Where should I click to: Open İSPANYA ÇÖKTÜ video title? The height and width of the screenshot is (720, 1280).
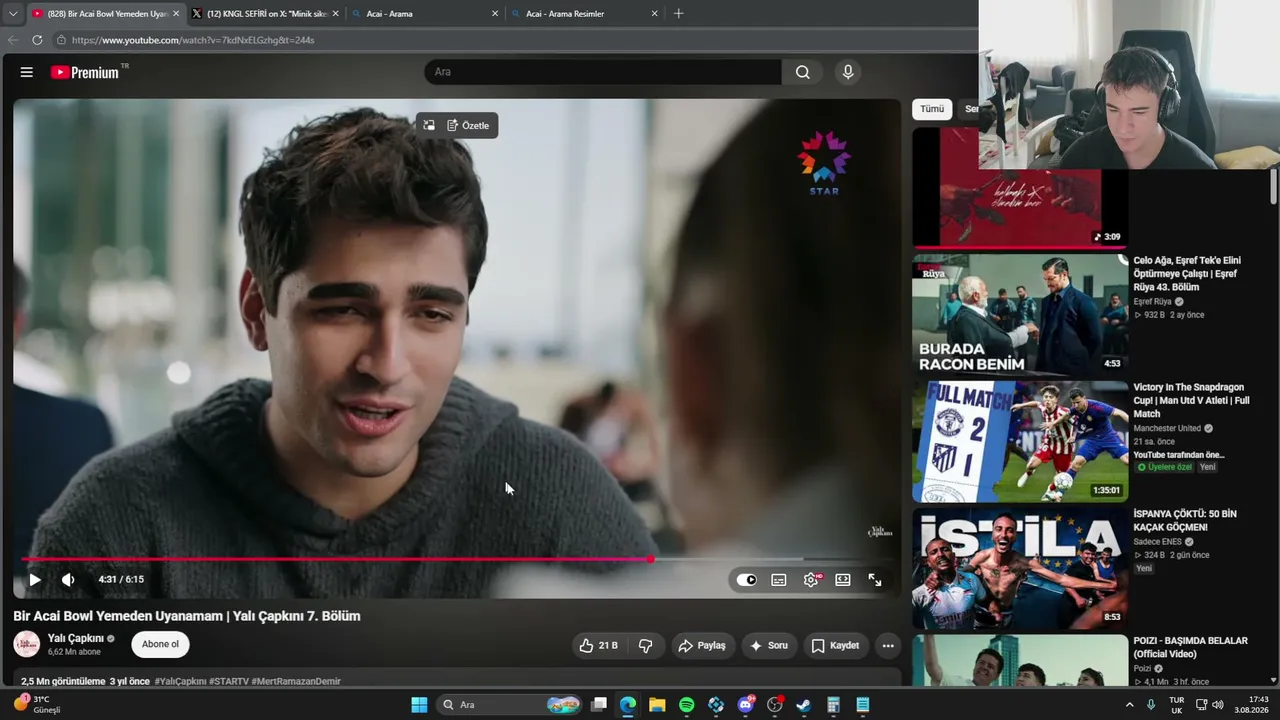click(x=1184, y=520)
